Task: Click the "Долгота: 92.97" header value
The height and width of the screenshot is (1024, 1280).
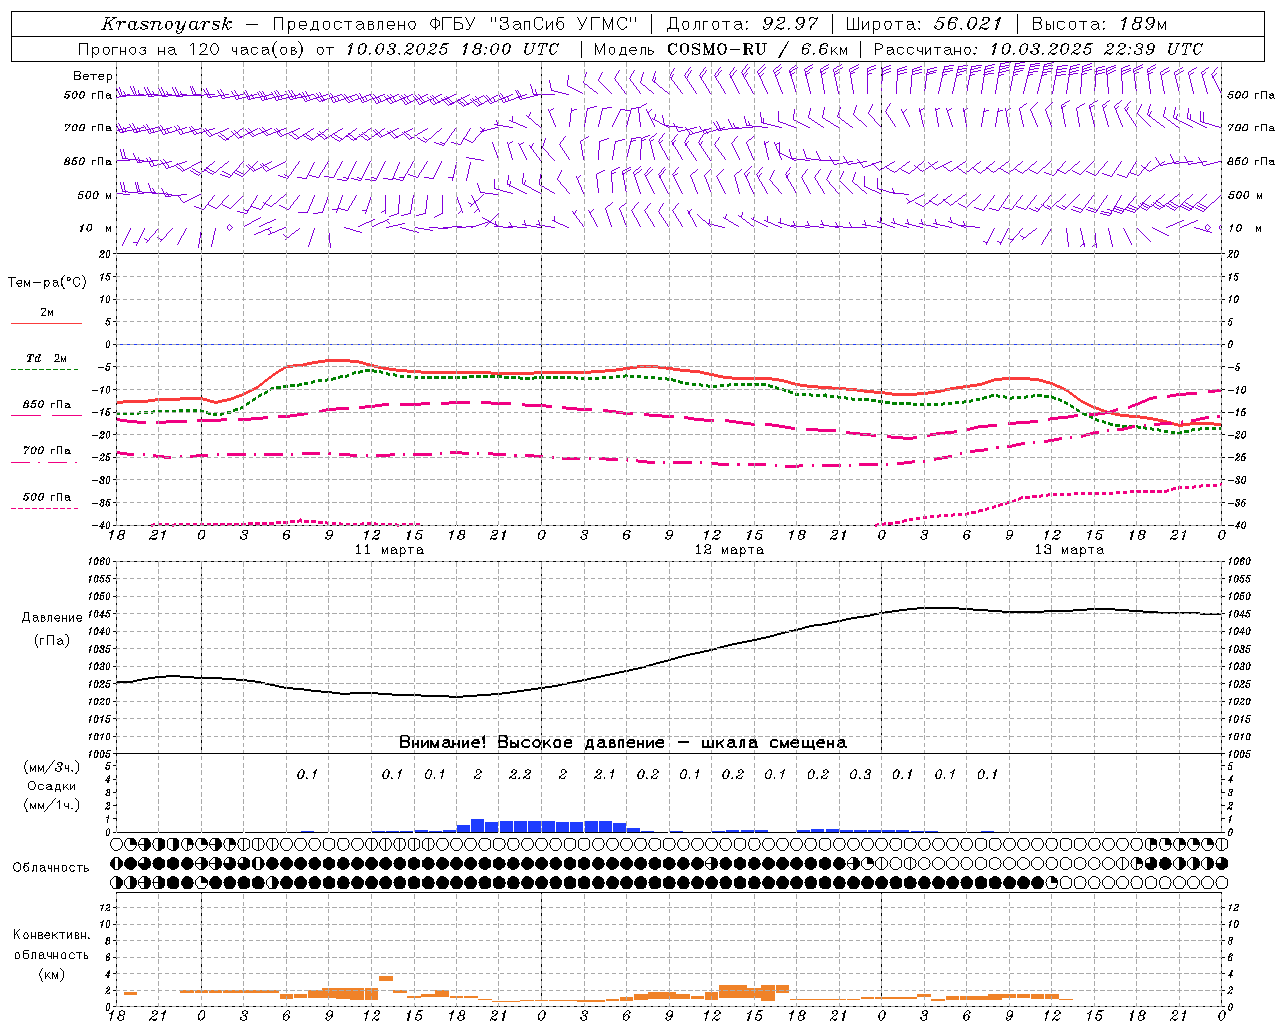Action: (x=742, y=24)
